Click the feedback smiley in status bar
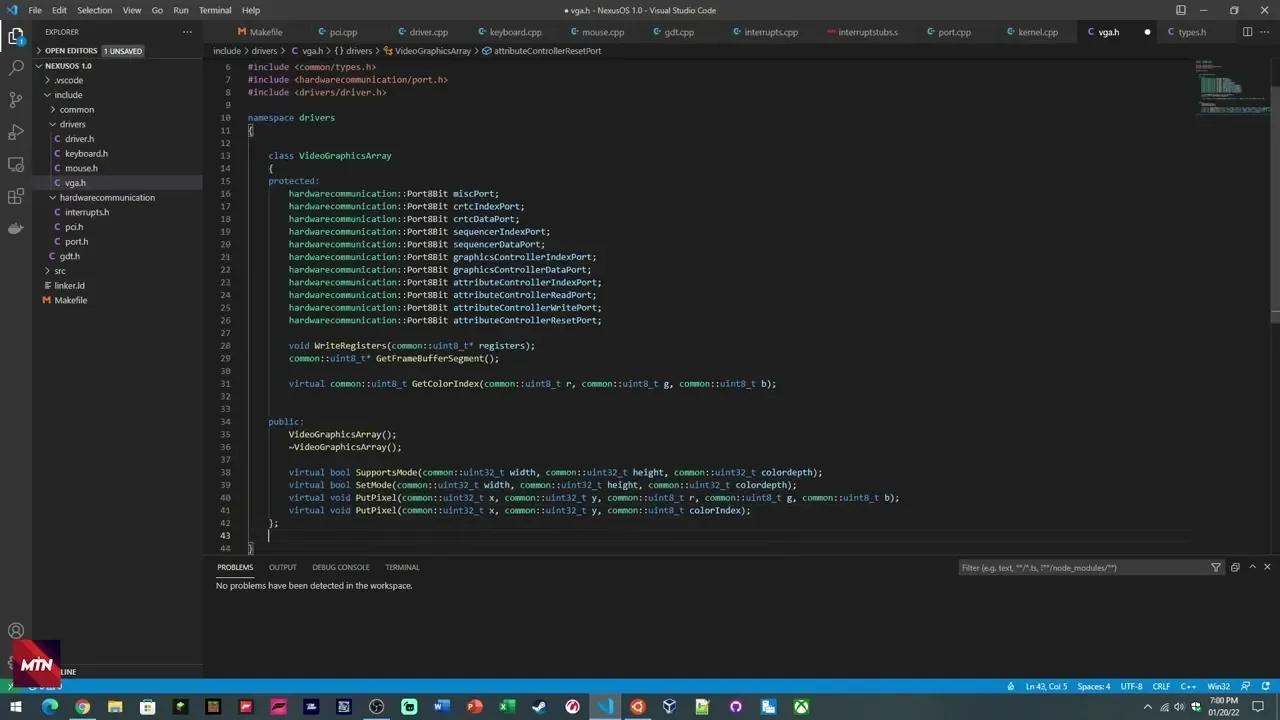 (1245, 686)
